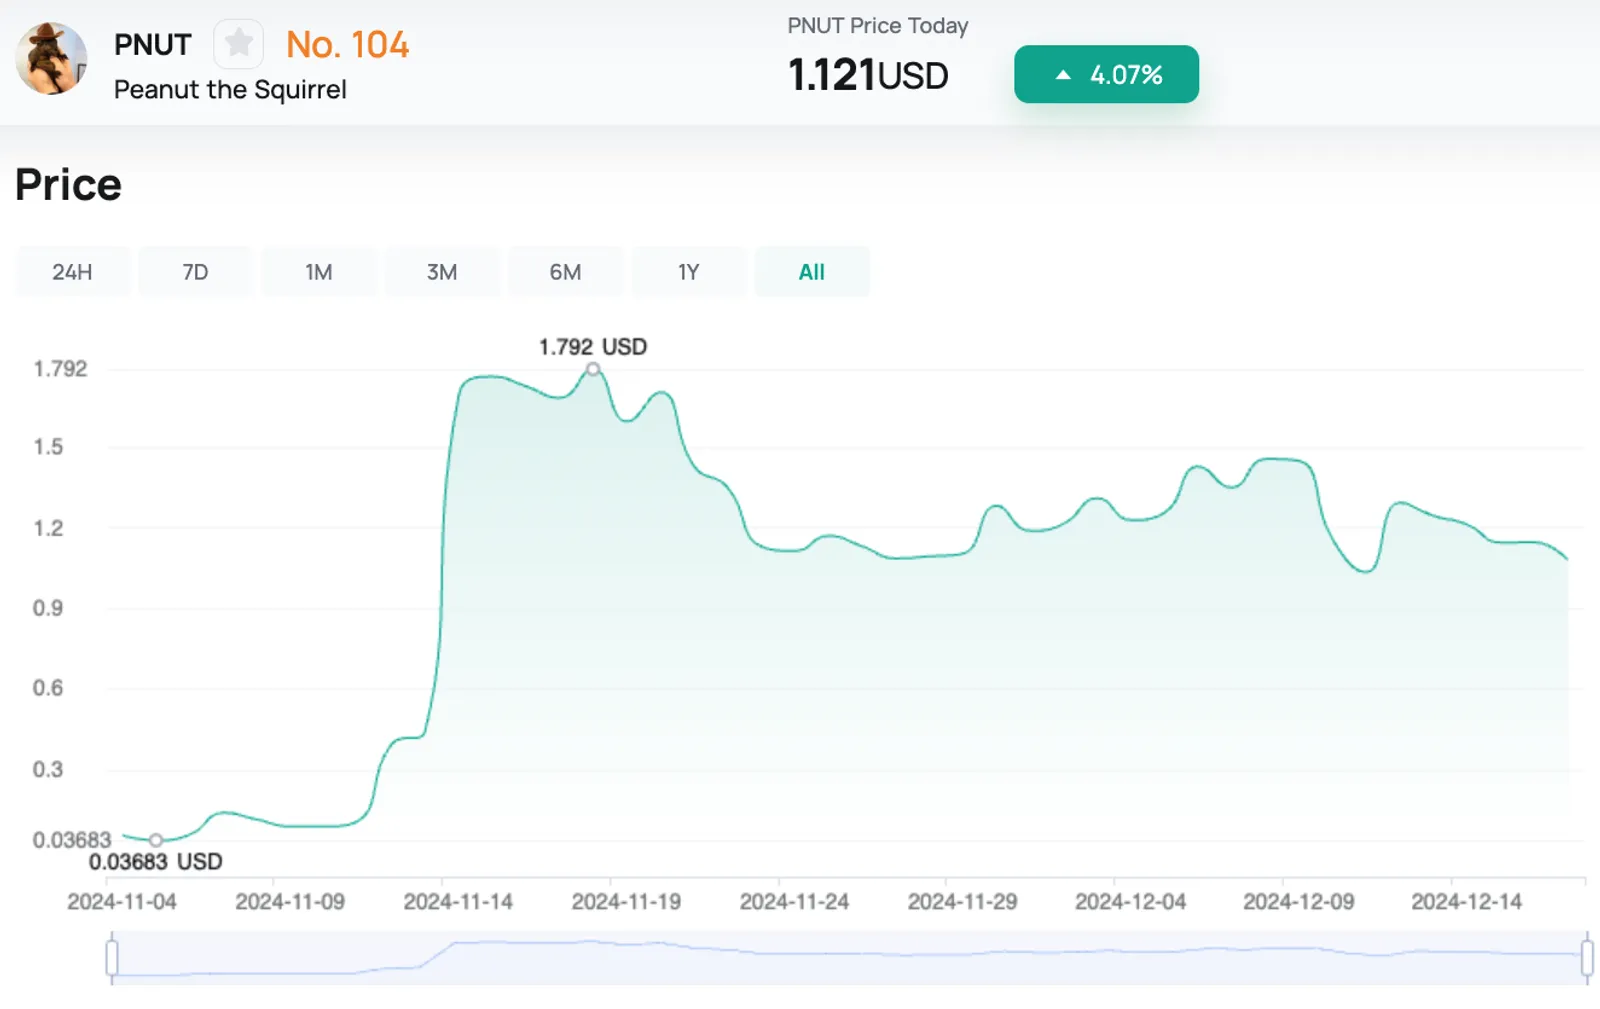Select the All time range tab
The height and width of the screenshot is (1009, 1600).
[812, 272]
